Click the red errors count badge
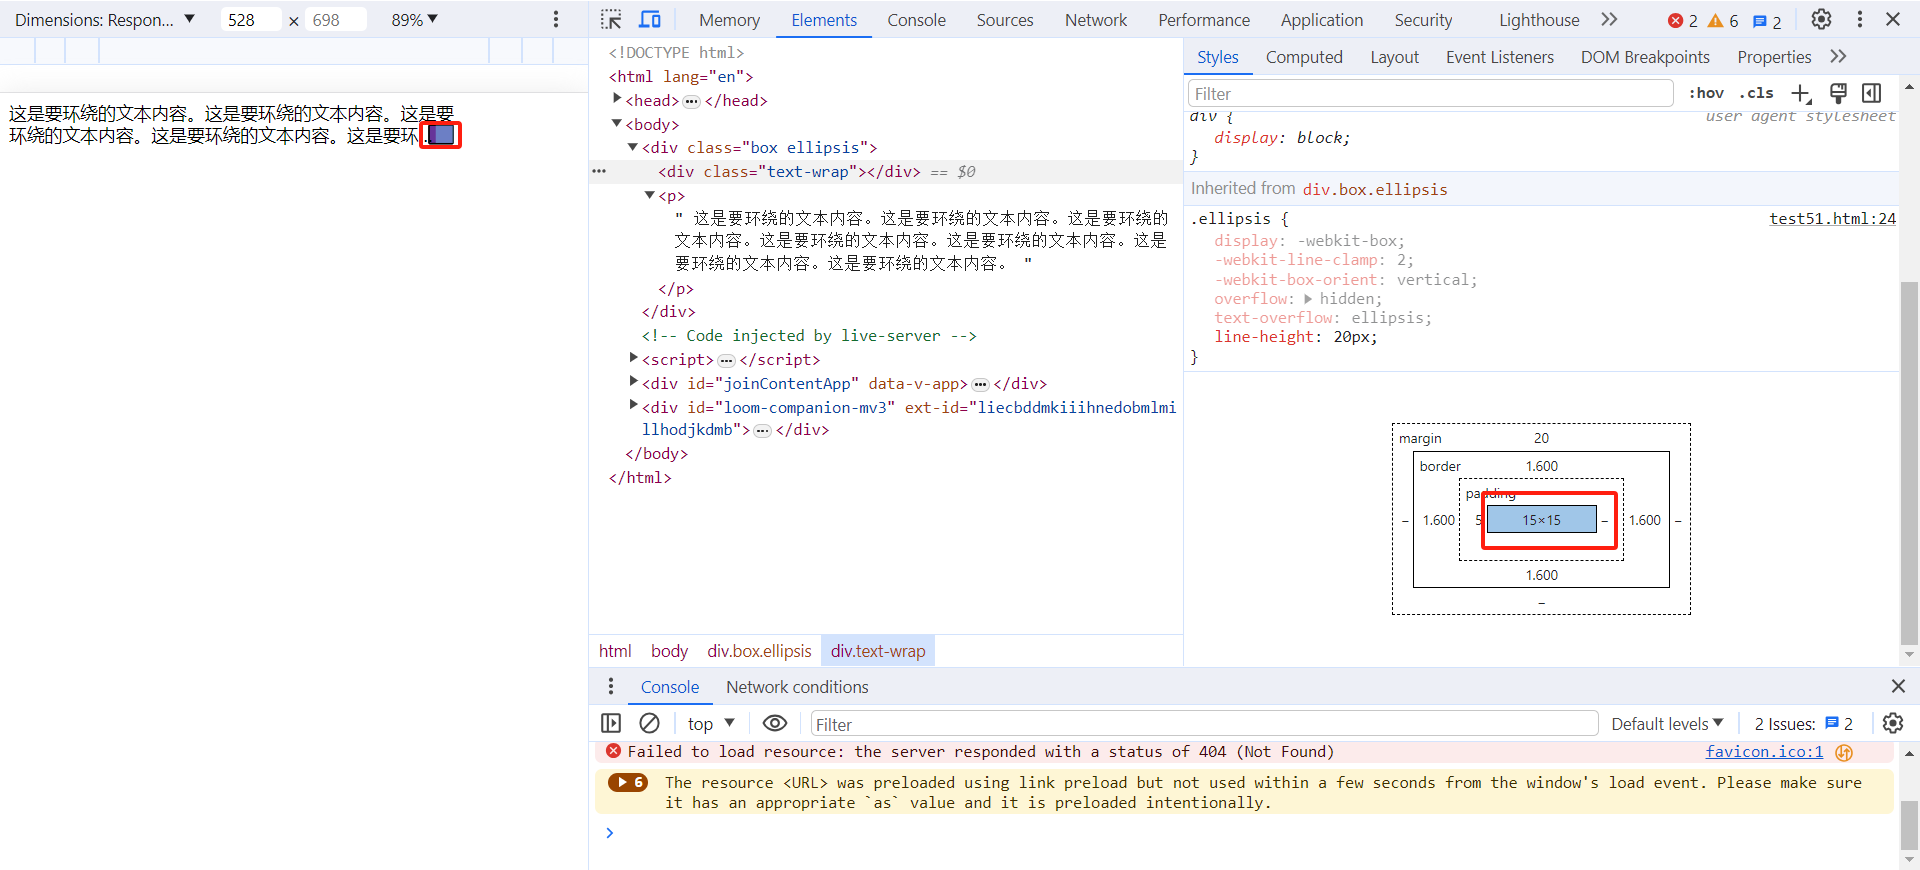This screenshot has height=870, width=1920. pyautogui.click(x=1683, y=21)
